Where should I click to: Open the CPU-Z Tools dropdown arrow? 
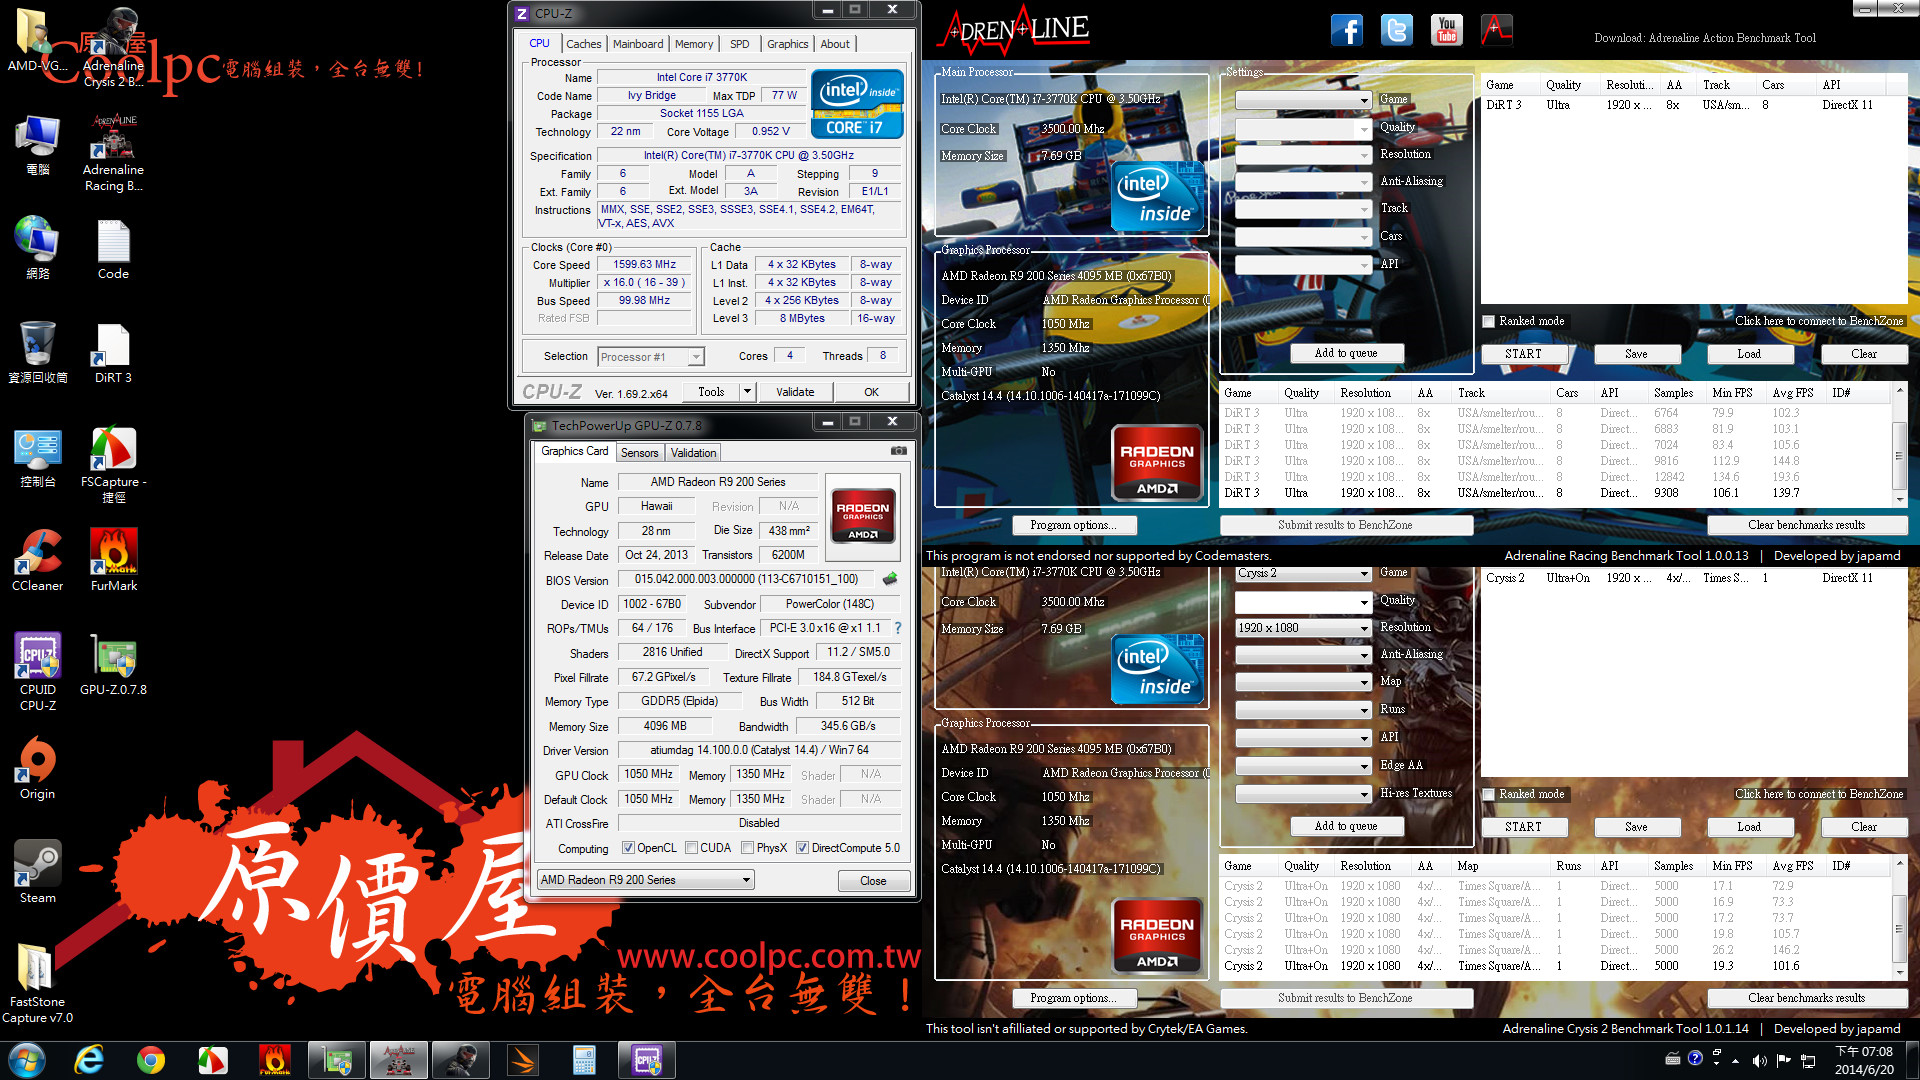coord(746,392)
